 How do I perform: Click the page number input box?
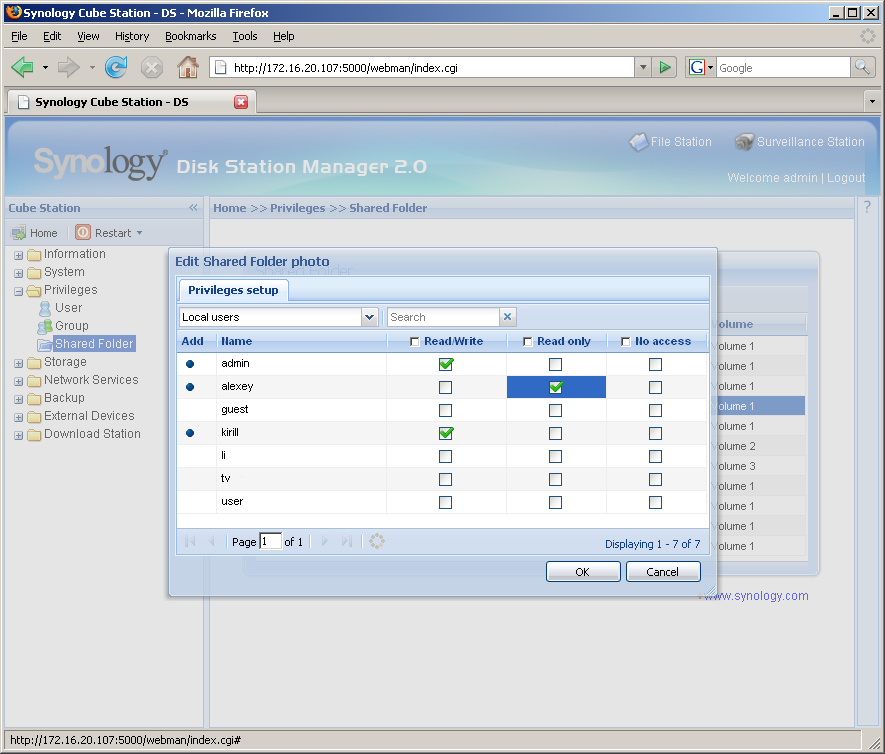click(270, 541)
